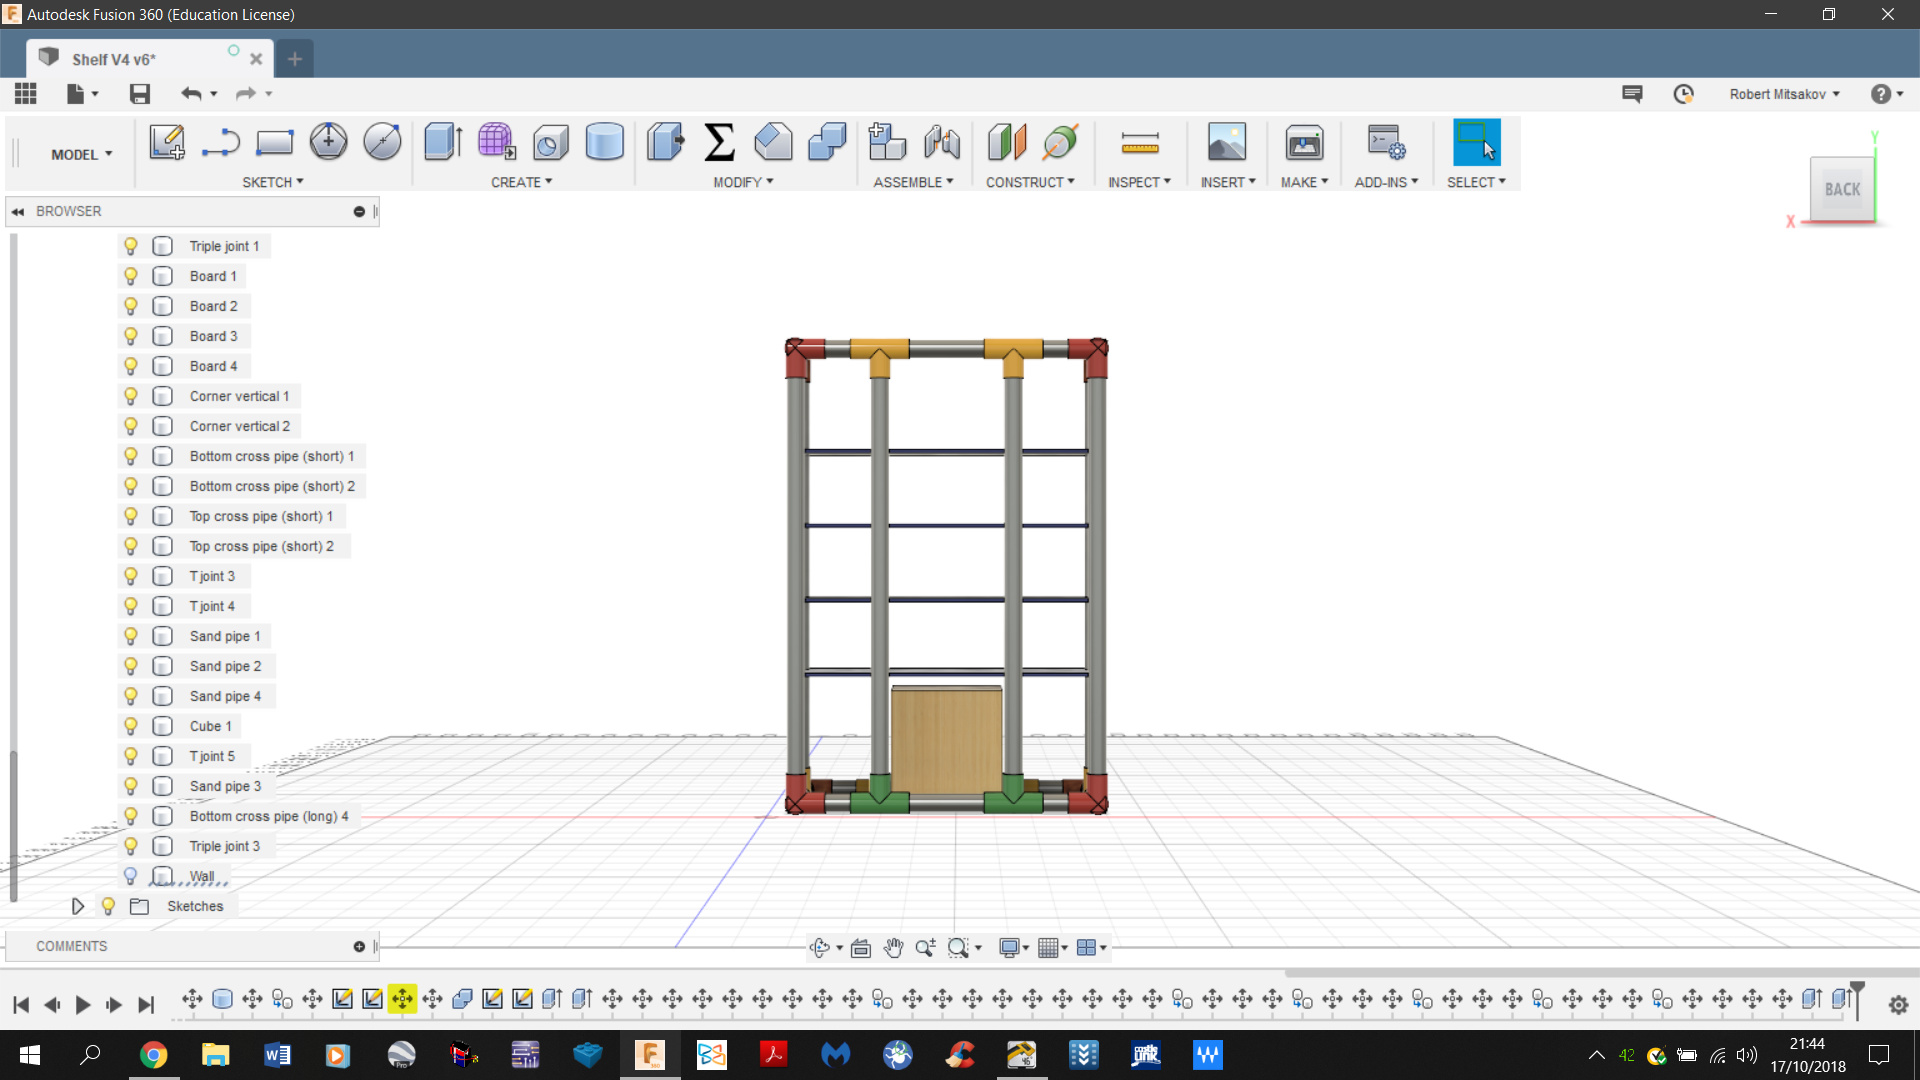Click the Look At icon

[860, 947]
